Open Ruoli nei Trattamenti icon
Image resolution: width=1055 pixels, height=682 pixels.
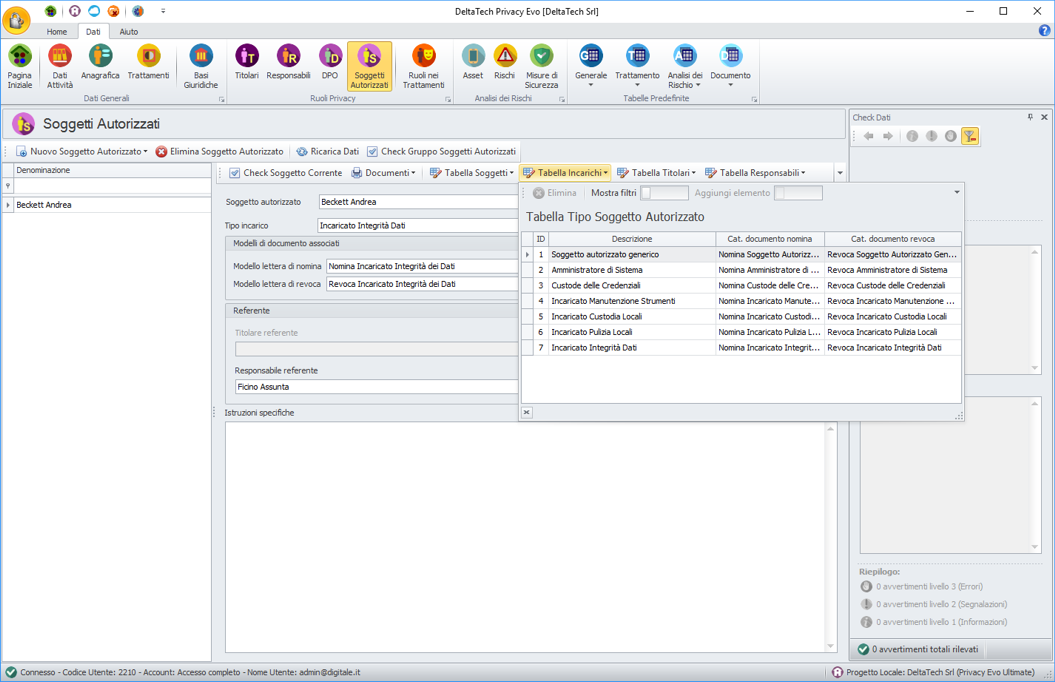click(423, 67)
